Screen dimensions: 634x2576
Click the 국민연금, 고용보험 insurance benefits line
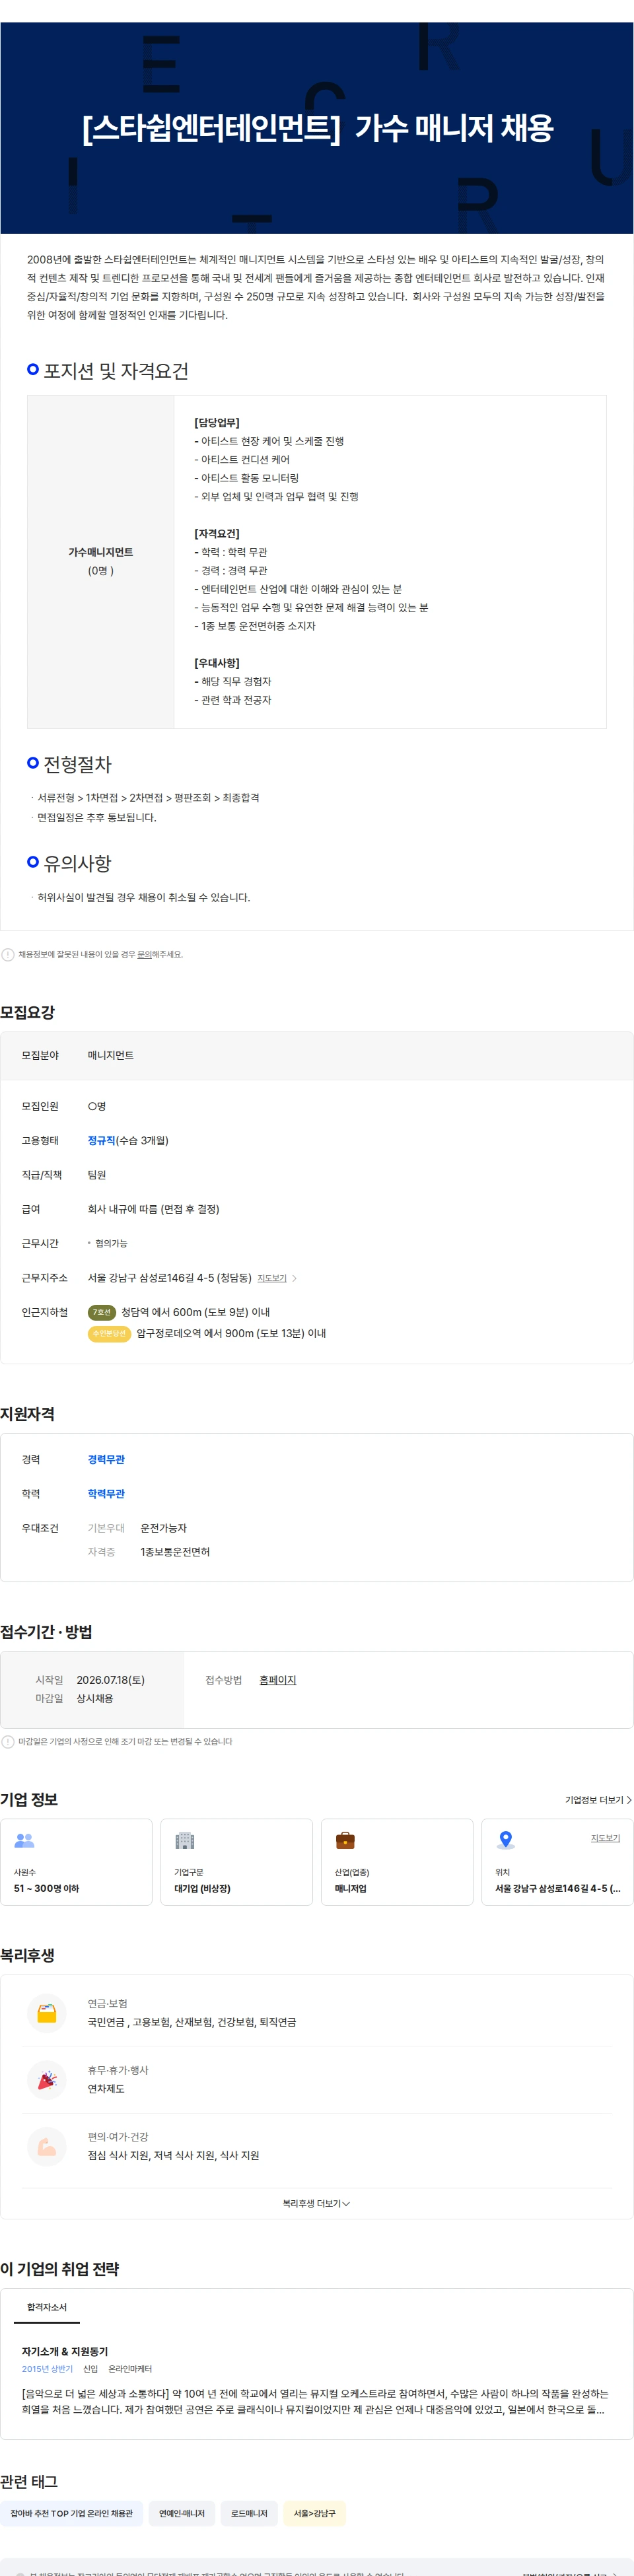192,2022
